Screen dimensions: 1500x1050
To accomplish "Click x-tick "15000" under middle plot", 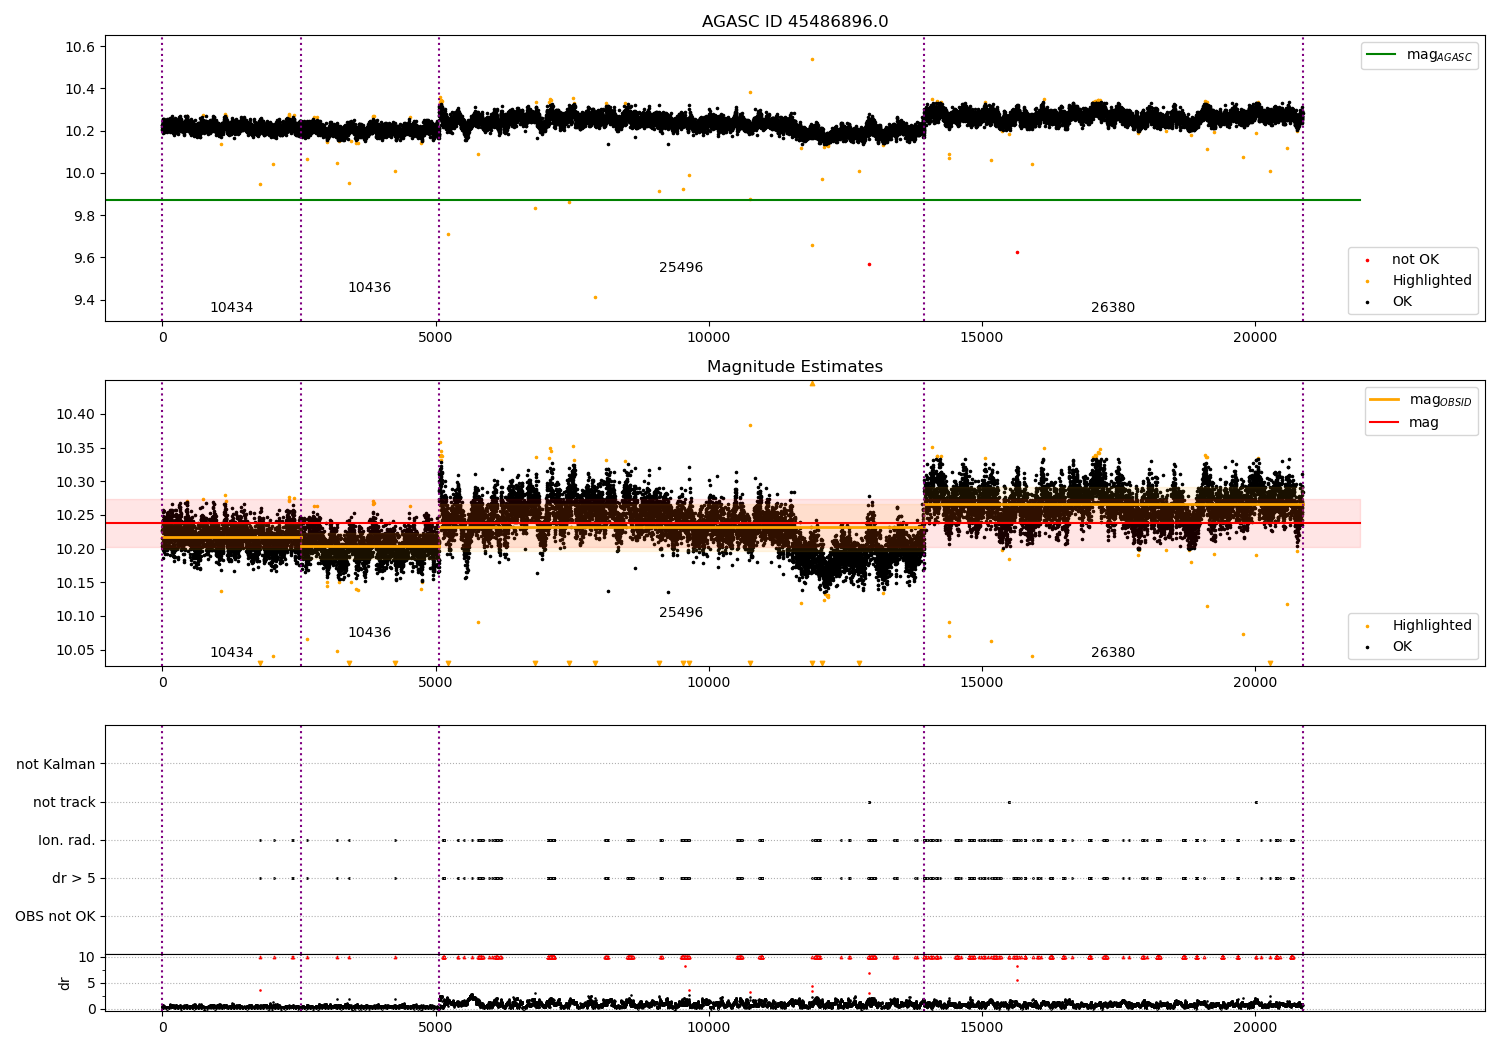I will [982, 683].
